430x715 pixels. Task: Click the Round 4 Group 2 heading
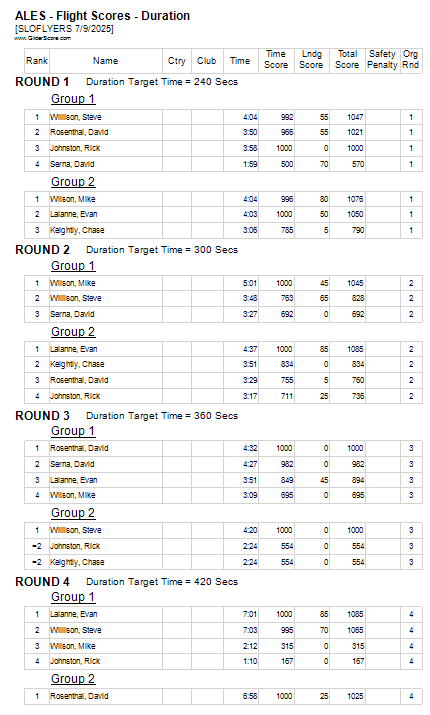click(73, 679)
